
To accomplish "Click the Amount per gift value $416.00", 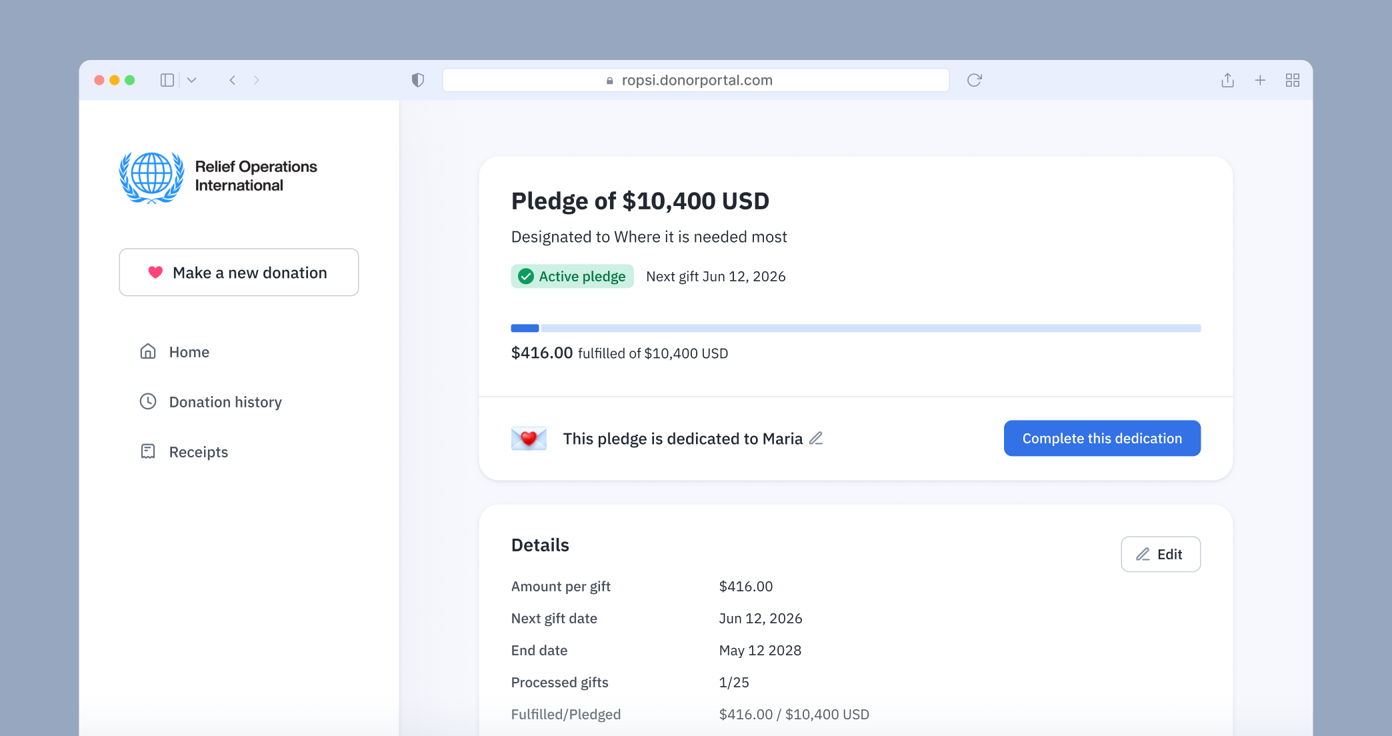I will click(746, 586).
